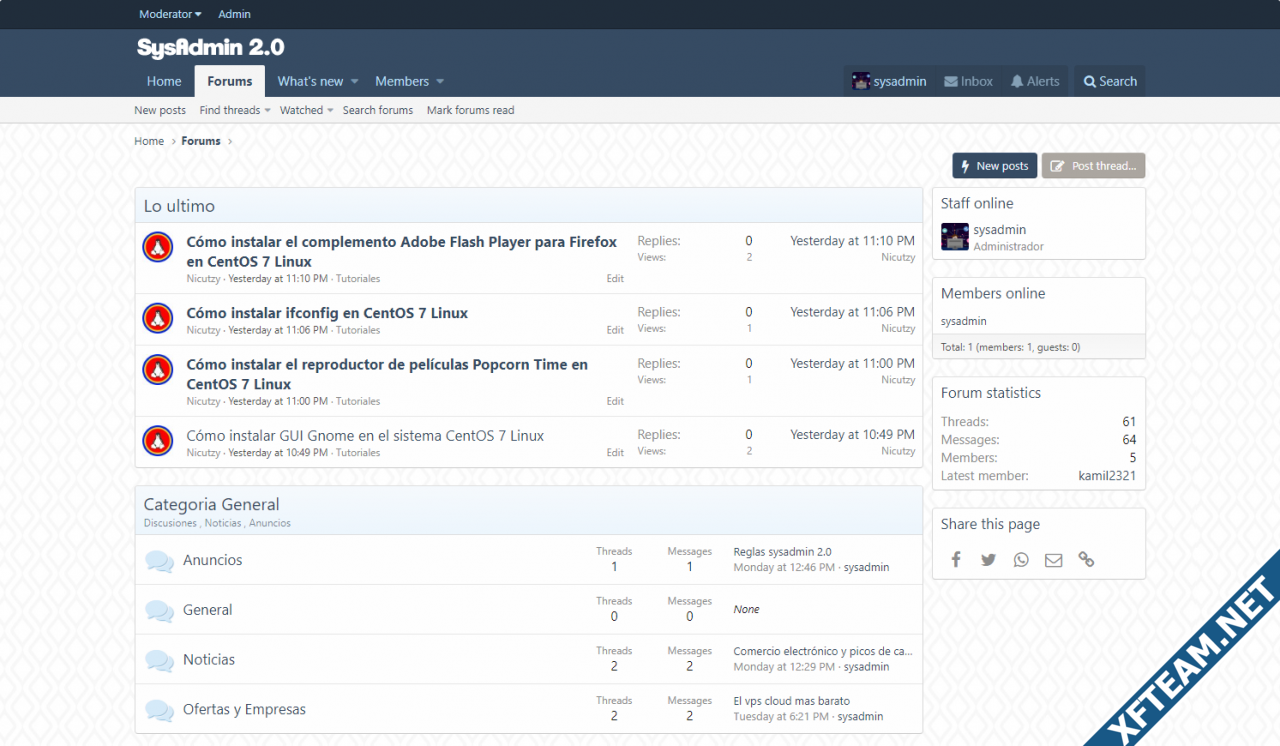Click the Noticias forum bubble icon
This screenshot has height=746, width=1280.
(159, 661)
